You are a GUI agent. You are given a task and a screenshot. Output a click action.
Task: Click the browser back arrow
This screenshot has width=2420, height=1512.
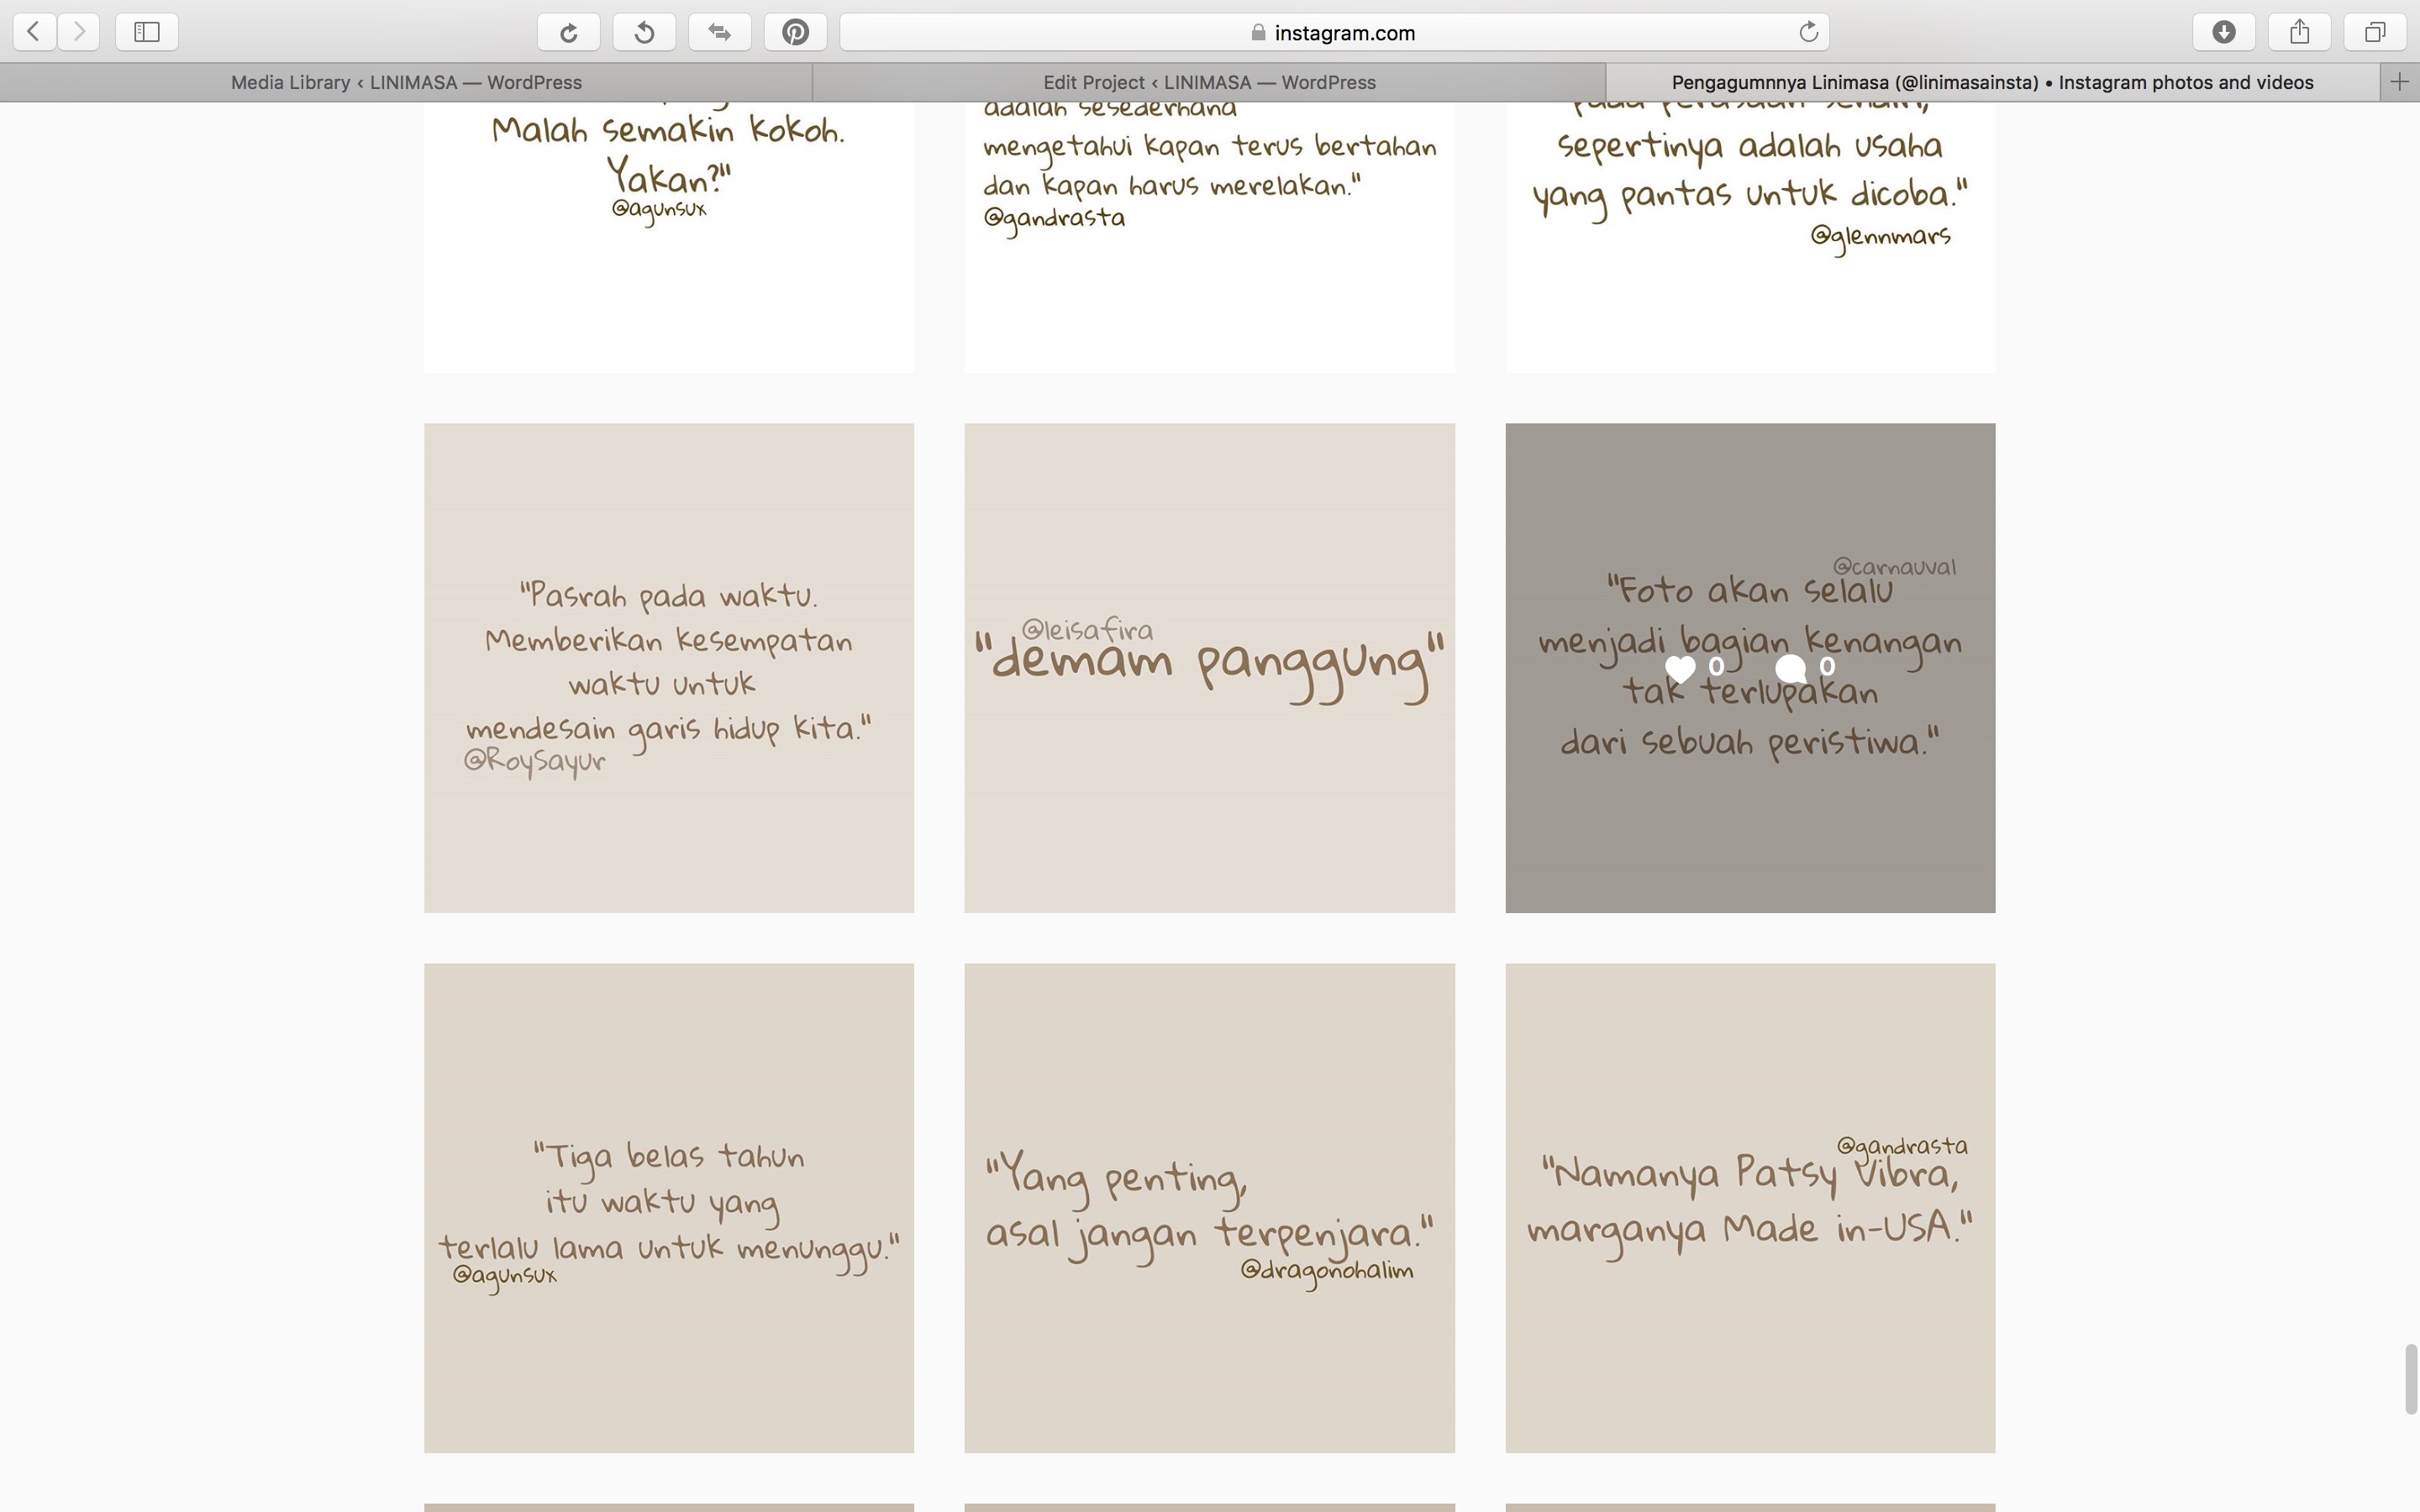coord(34,32)
